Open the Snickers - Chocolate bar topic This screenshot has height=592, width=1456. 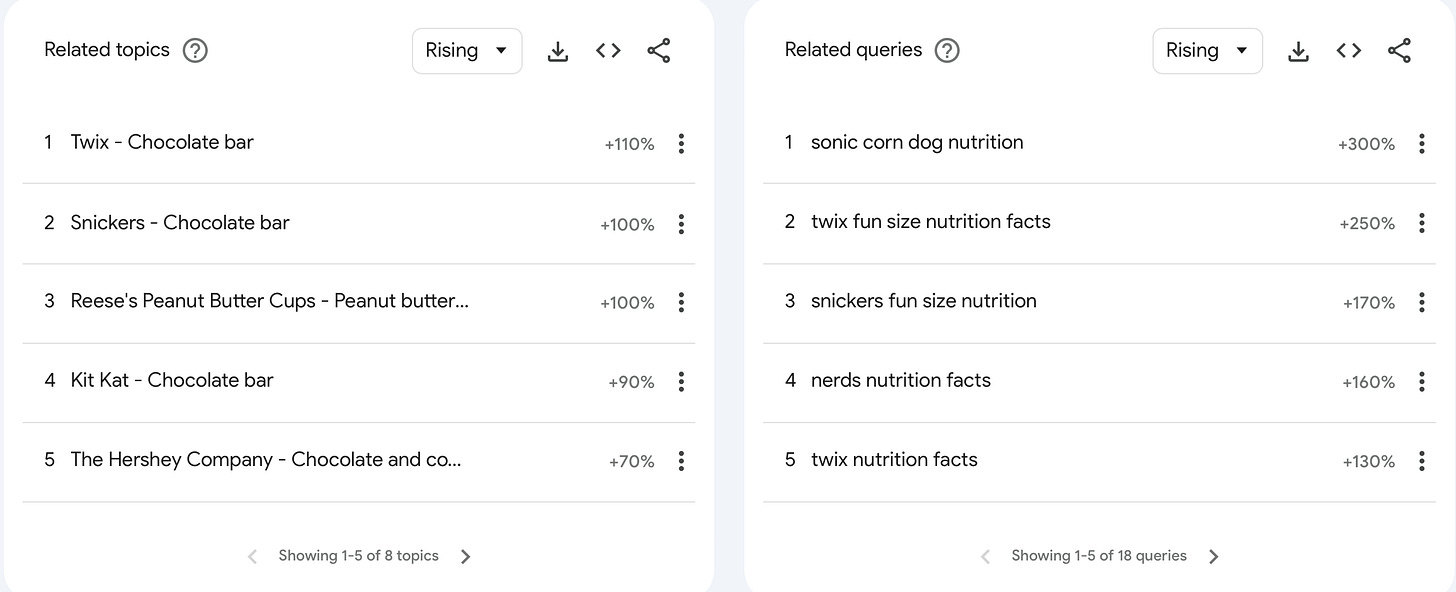(180, 223)
